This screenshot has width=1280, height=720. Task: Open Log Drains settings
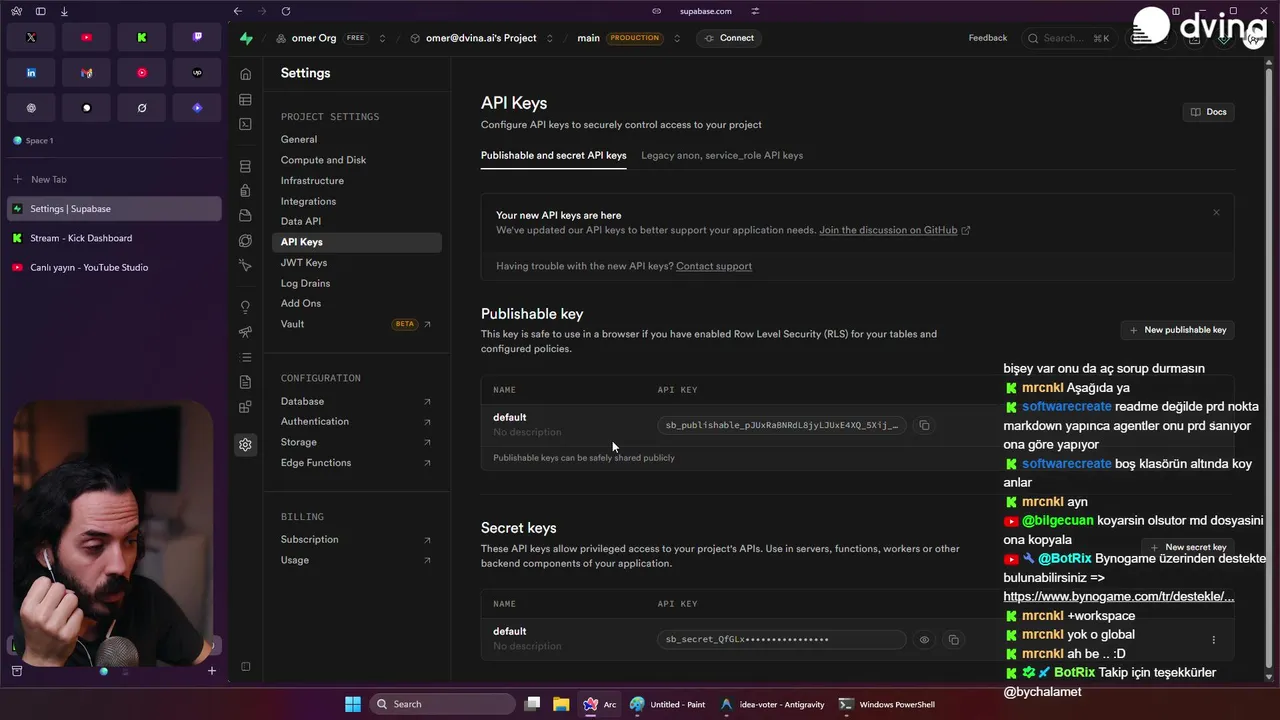pyautogui.click(x=305, y=283)
